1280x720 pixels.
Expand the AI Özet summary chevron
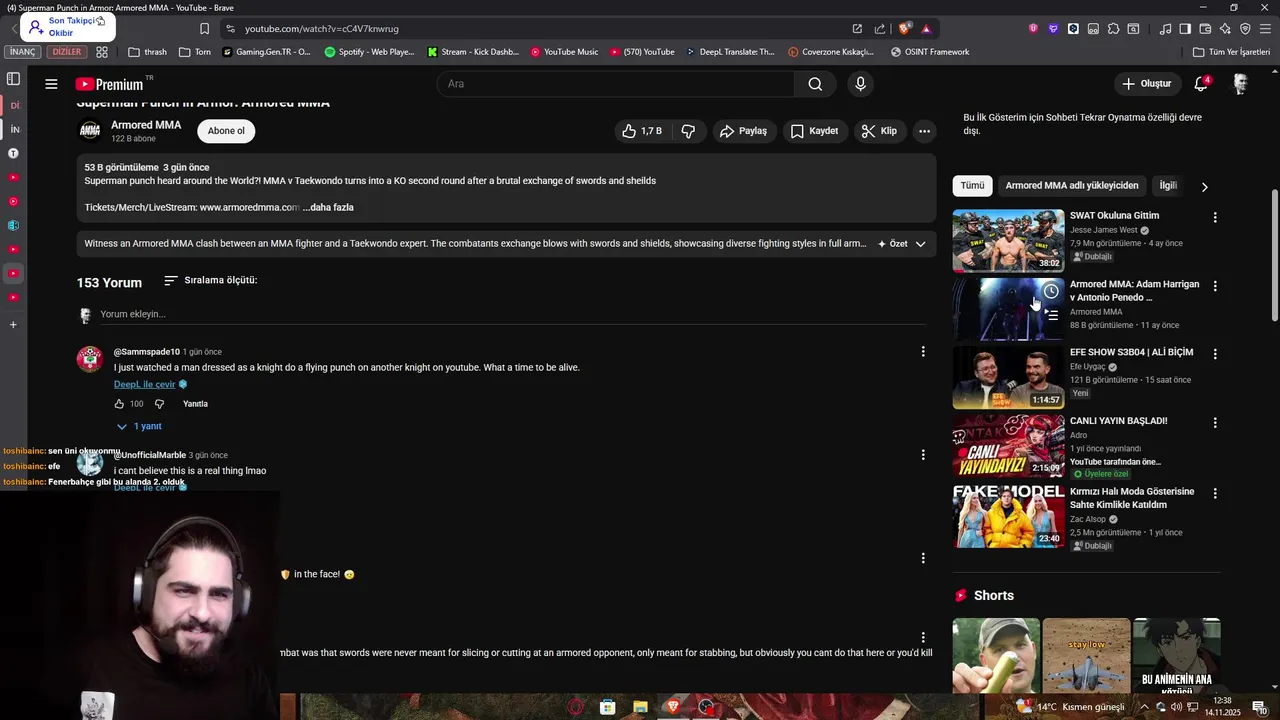(920, 244)
